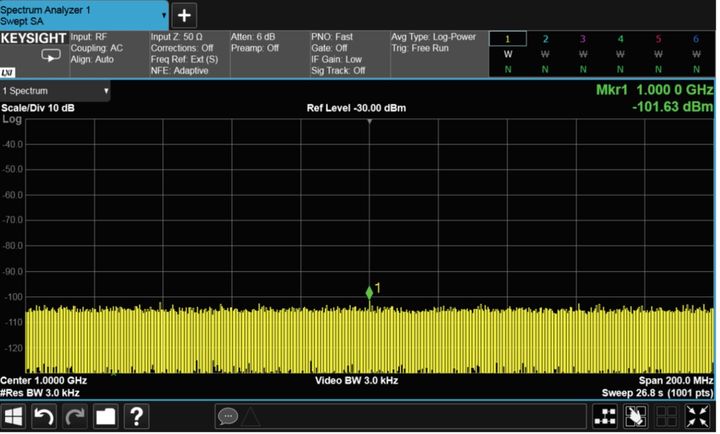720x434 pixels.
Task: Click the speech bubble message icon
Action: pos(227,416)
